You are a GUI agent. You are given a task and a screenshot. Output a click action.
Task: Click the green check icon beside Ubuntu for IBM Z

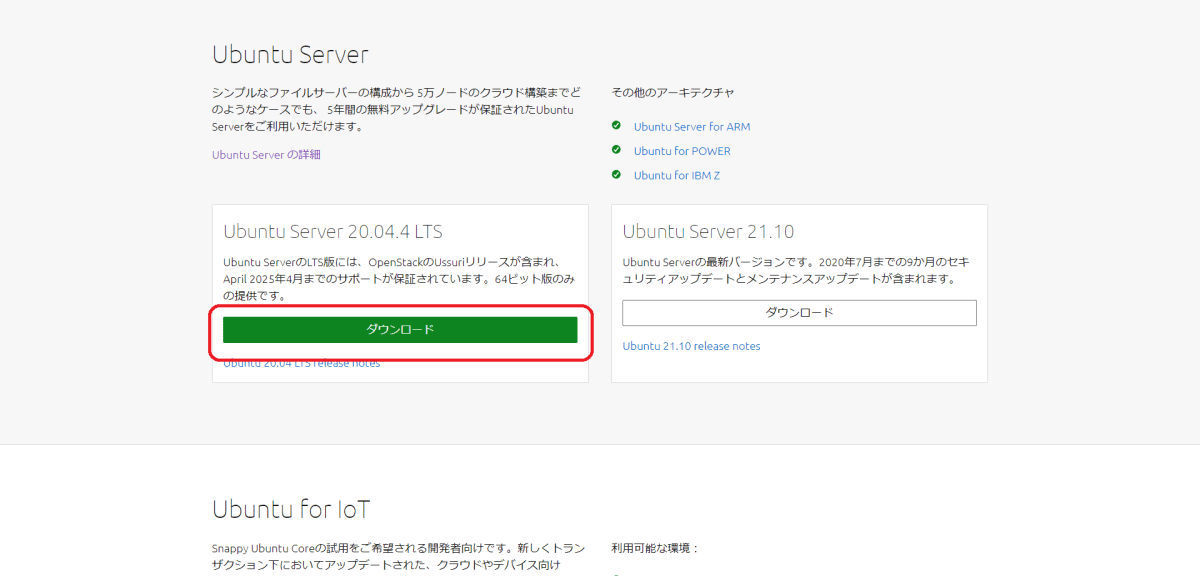click(x=617, y=174)
